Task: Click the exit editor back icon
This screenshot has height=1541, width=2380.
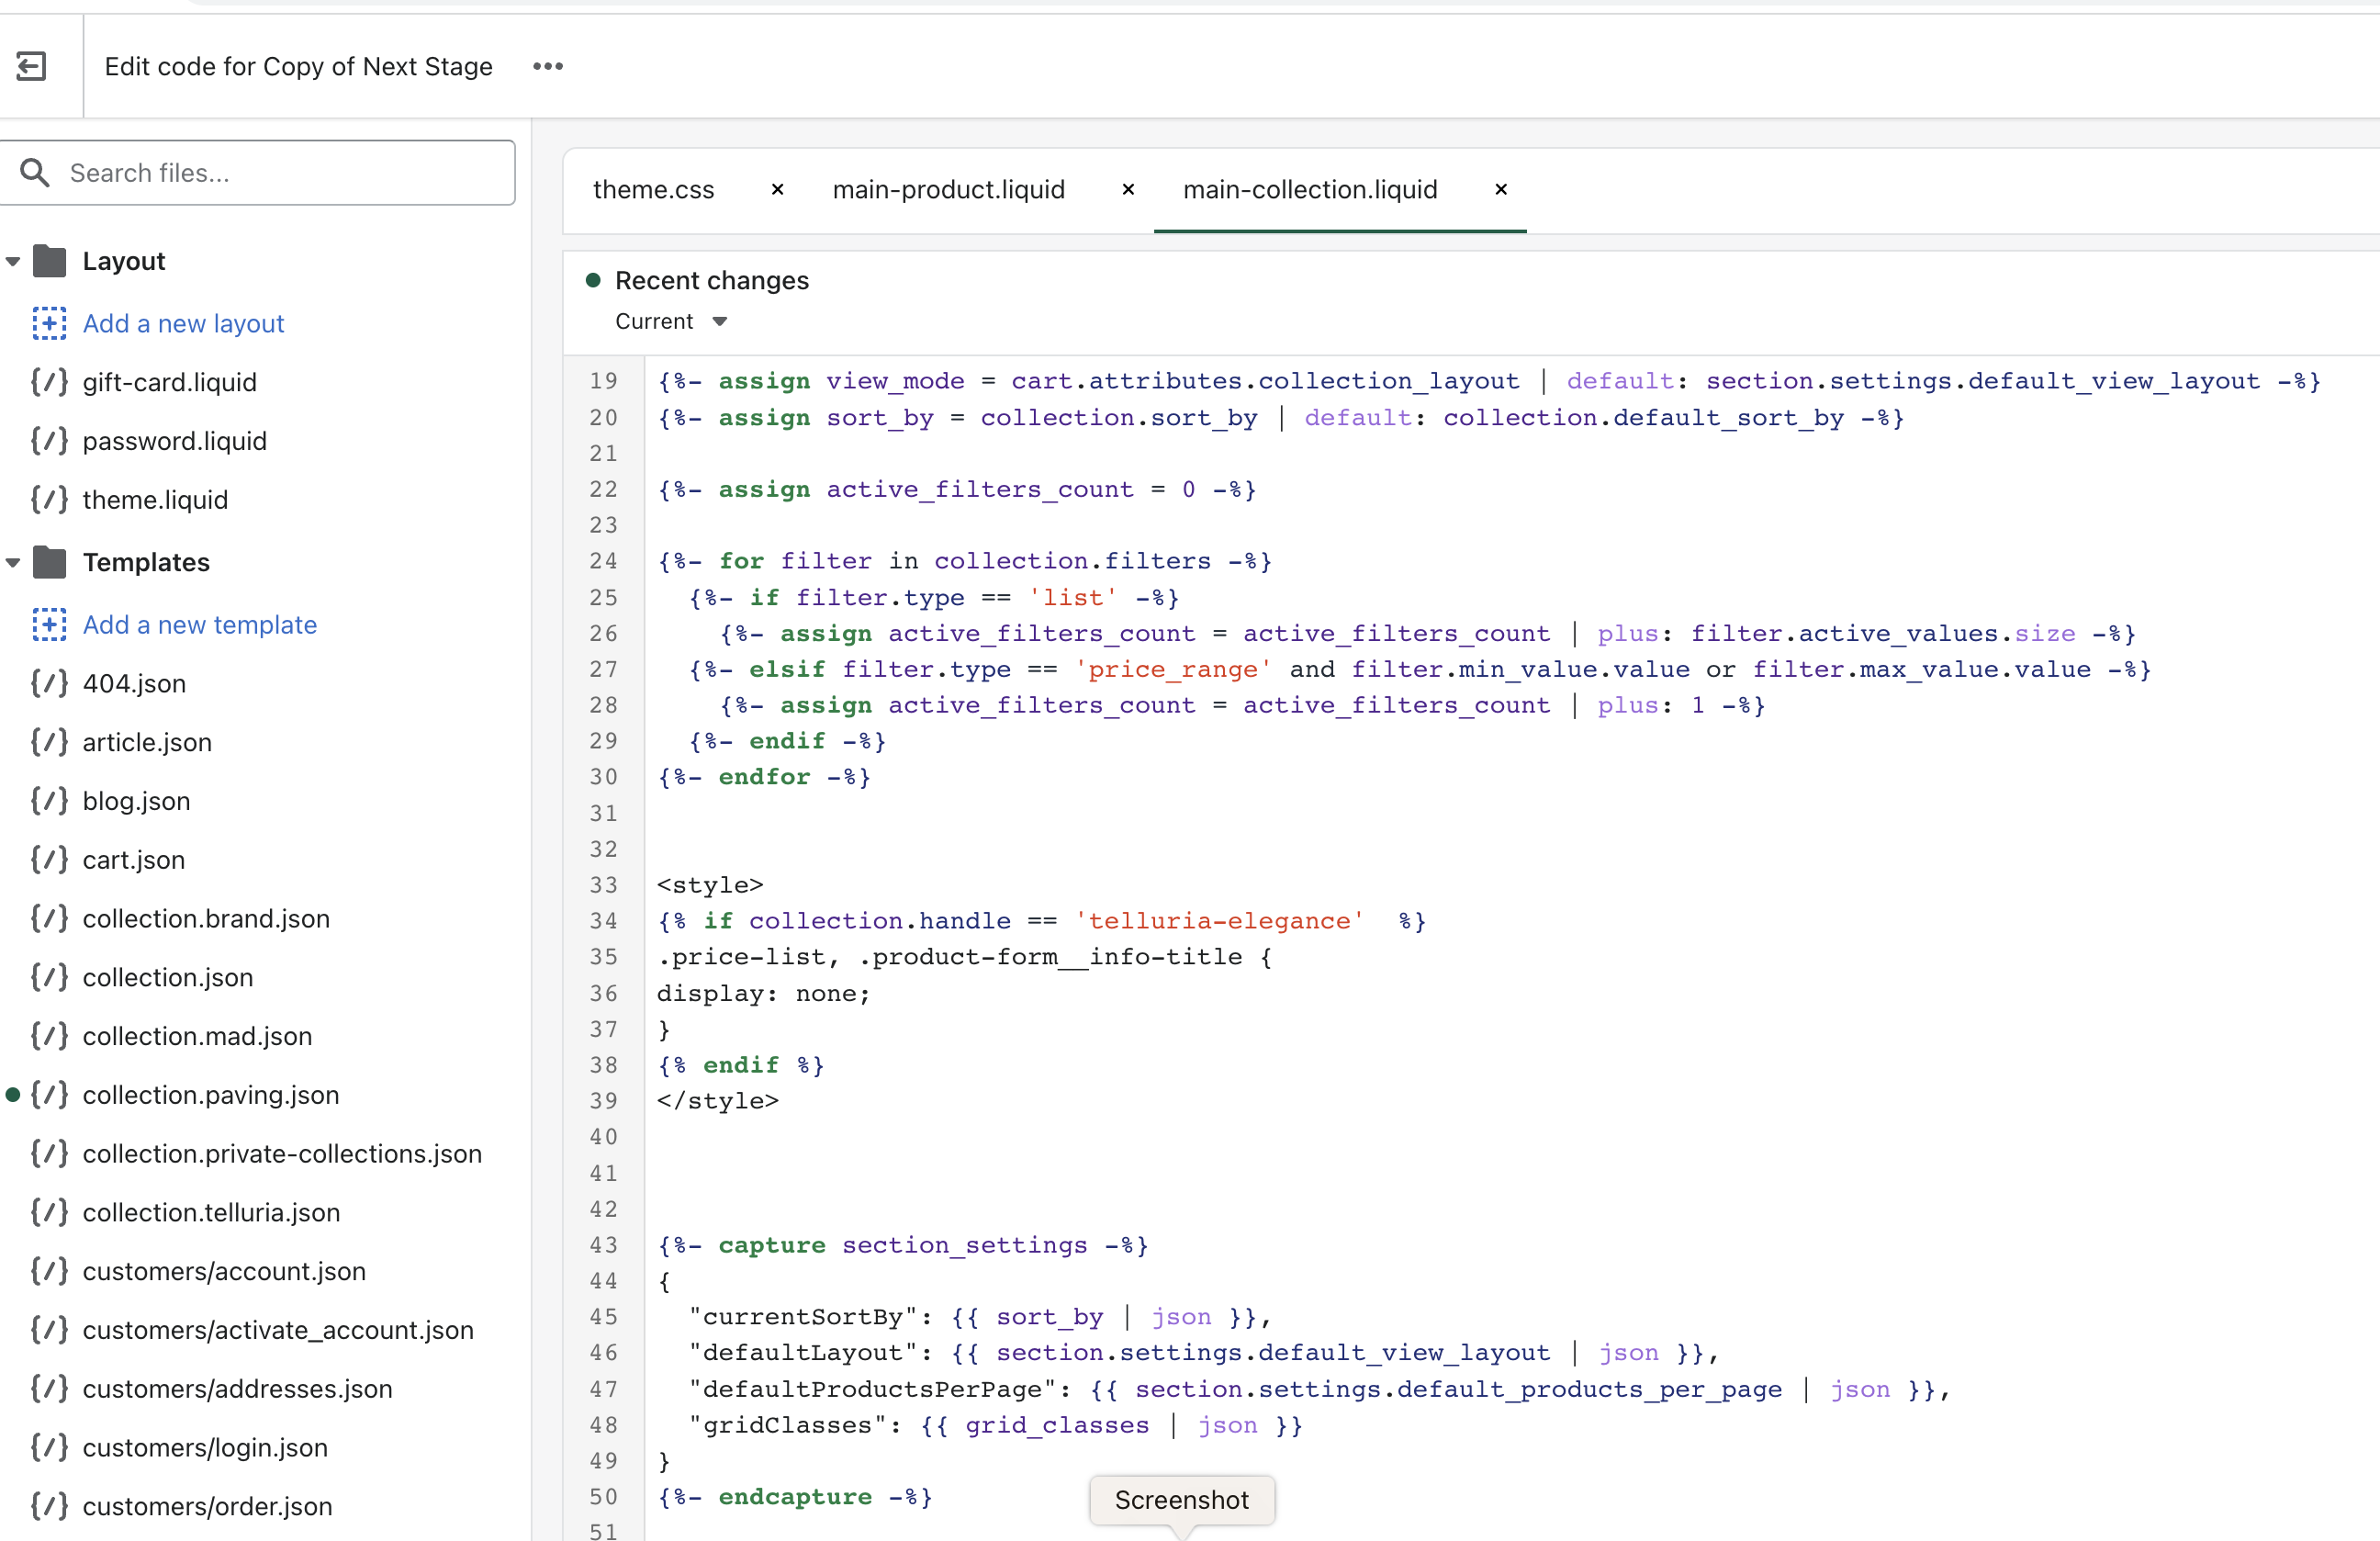Action: tap(32, 66)
